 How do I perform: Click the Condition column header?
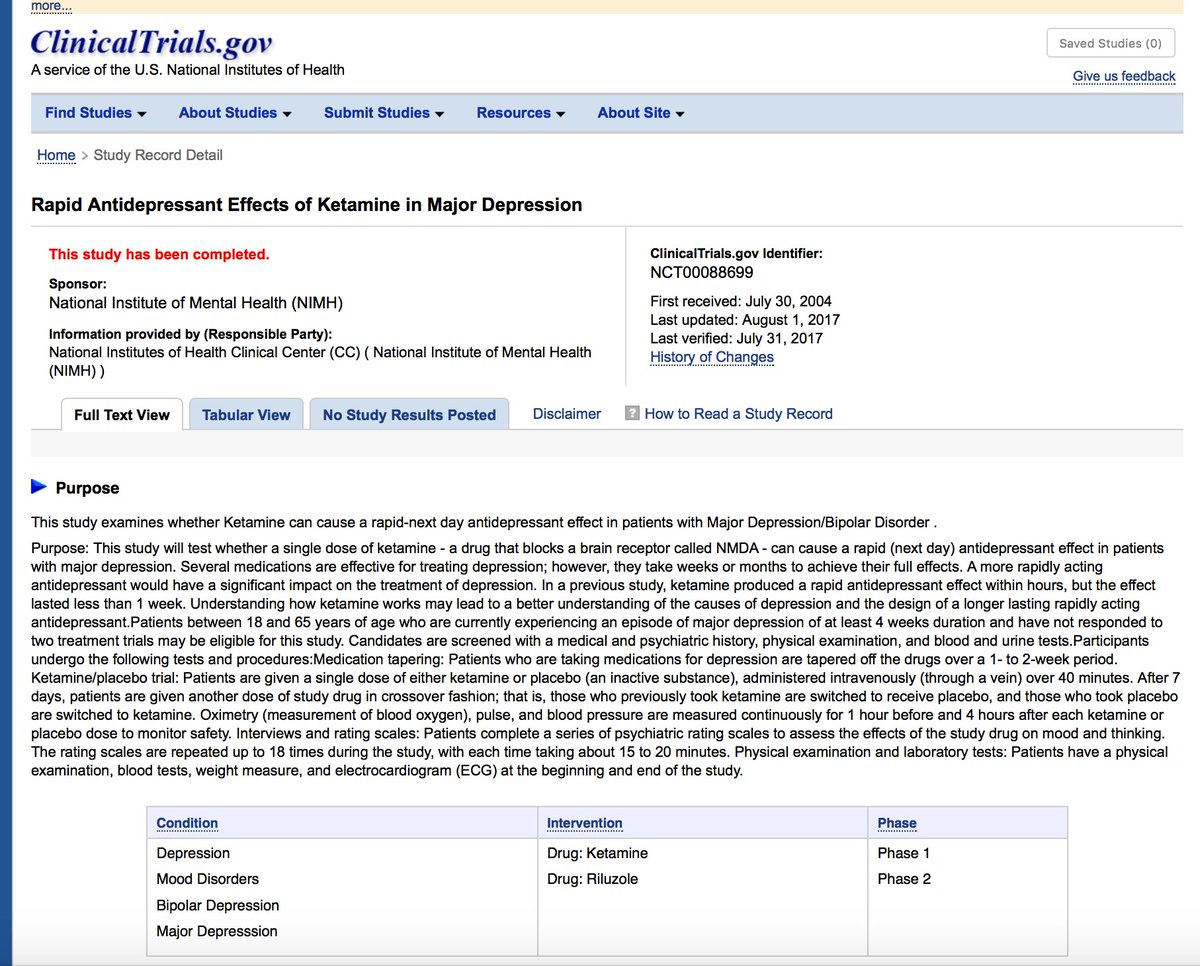point(187,823)
